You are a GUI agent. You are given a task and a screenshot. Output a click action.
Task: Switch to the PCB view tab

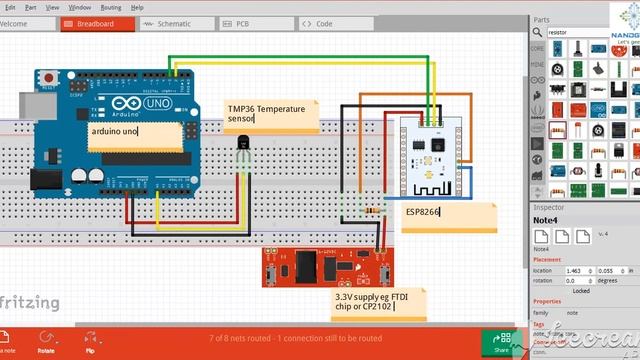(256, 24)
